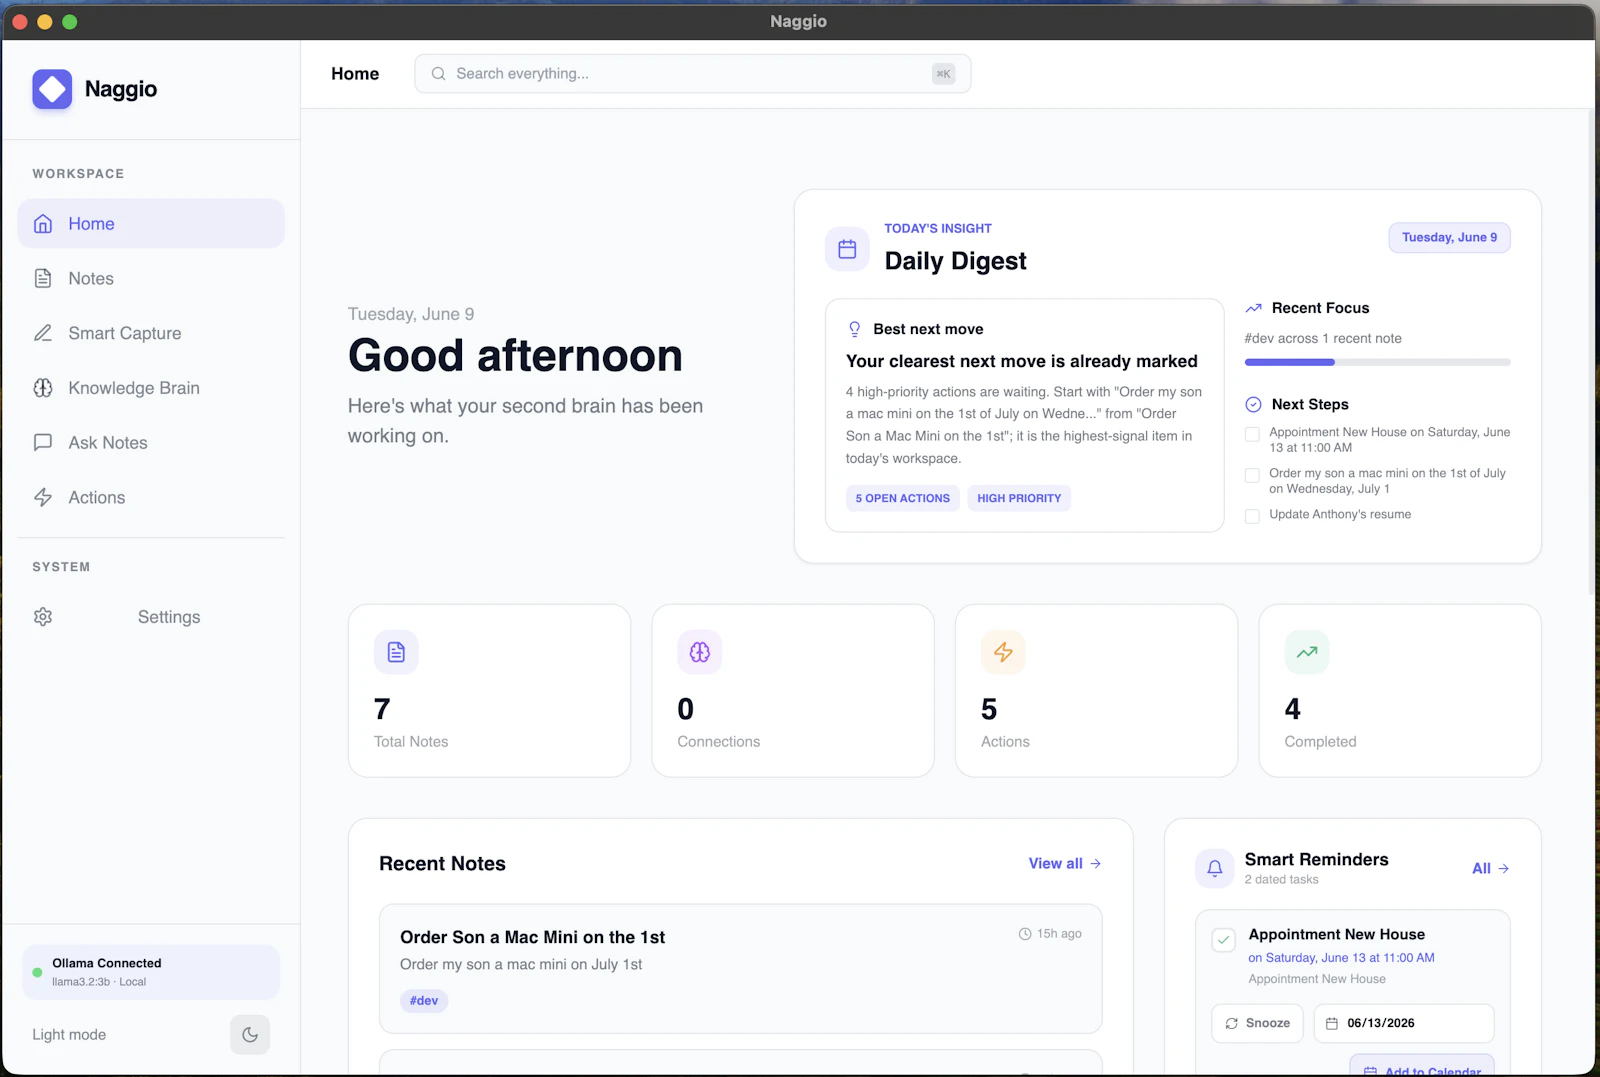Go to Notes in sidebar
1600x1077 pixels.
(x=151, y=279)
